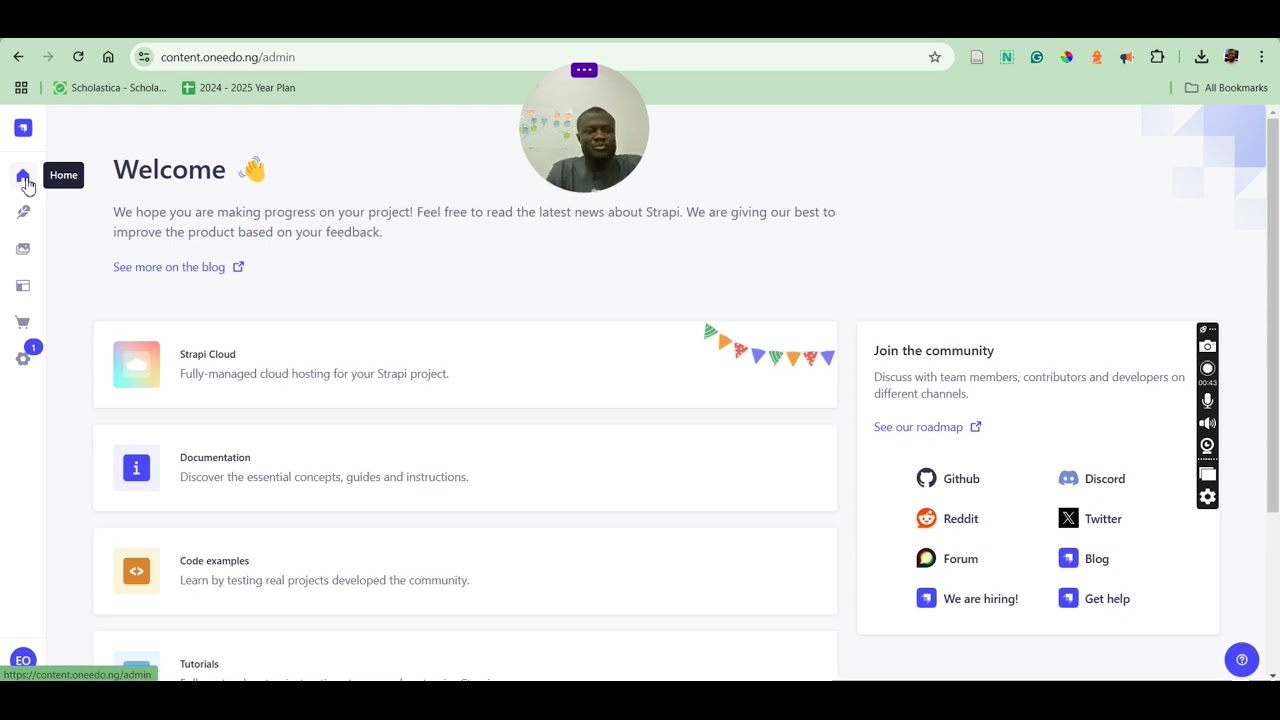Screen dimensions: 1280x720
Task: Click the Code examples brackets icon
Action: coord(137,571)
